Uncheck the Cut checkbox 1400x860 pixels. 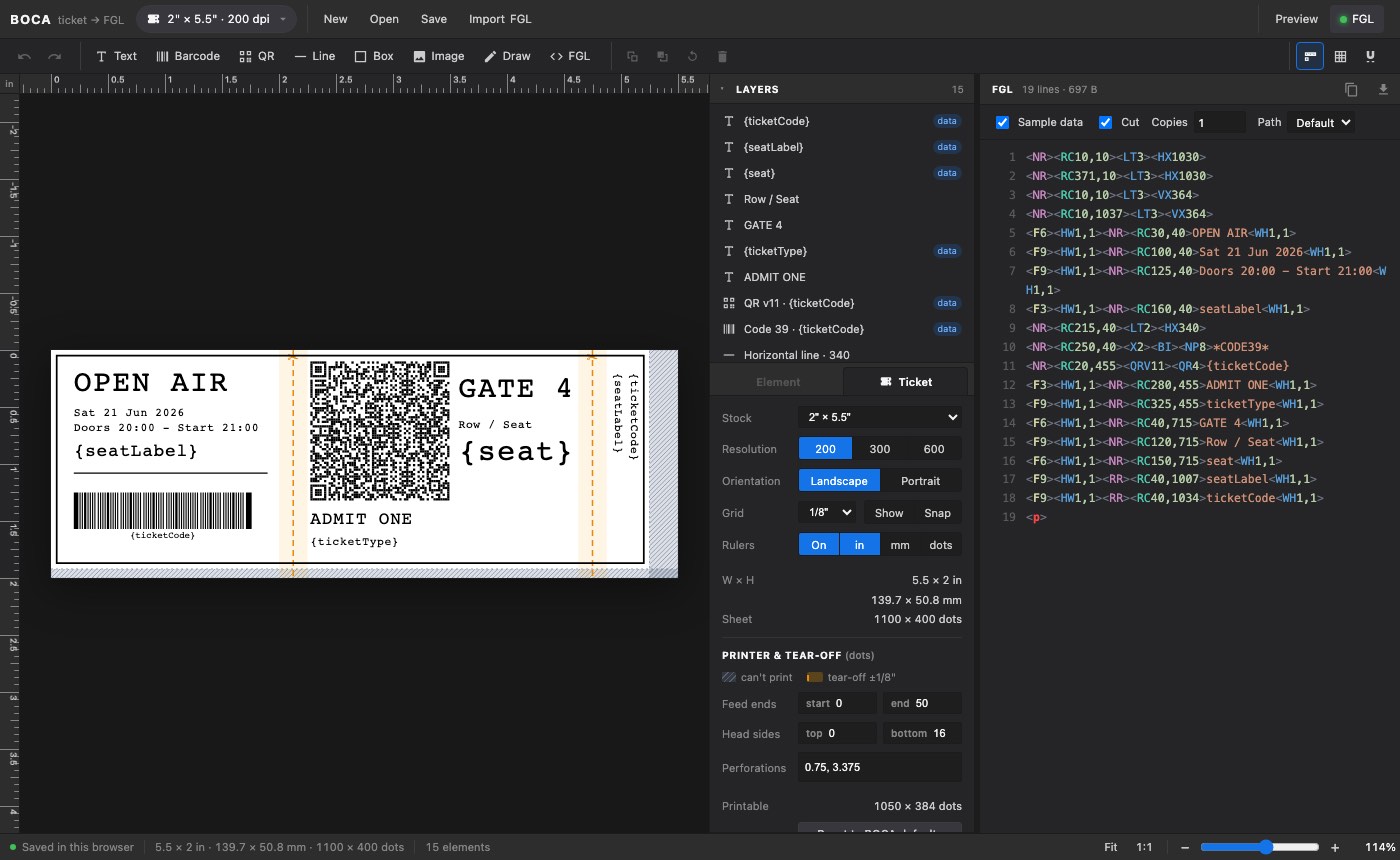pos(1106,122)
